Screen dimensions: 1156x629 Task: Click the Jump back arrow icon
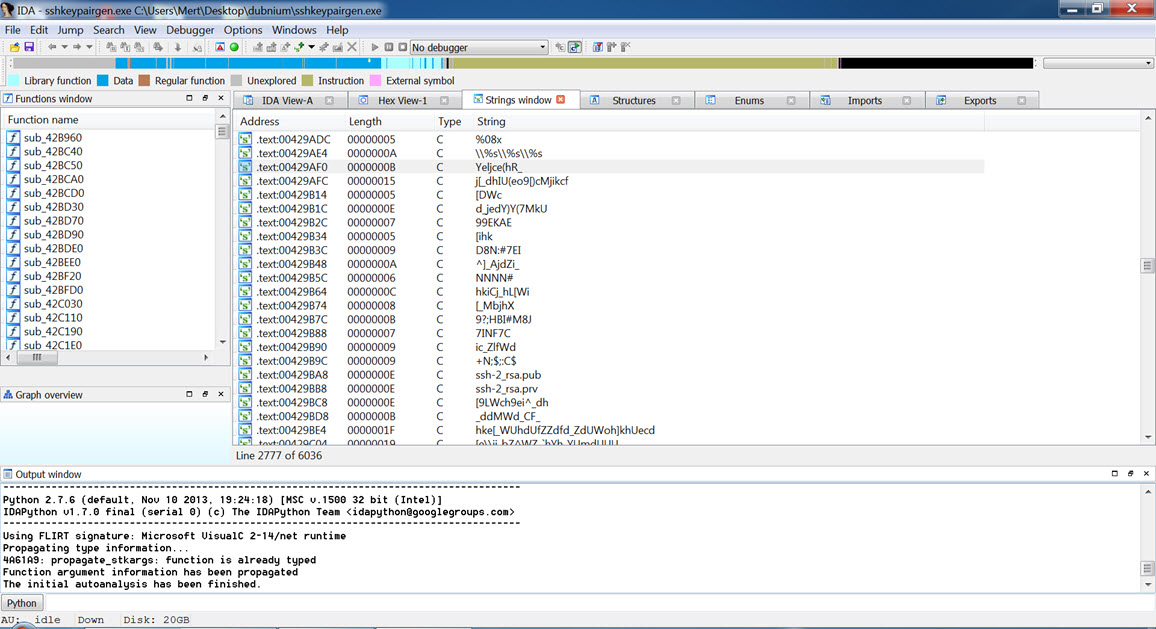coord(52,47)
